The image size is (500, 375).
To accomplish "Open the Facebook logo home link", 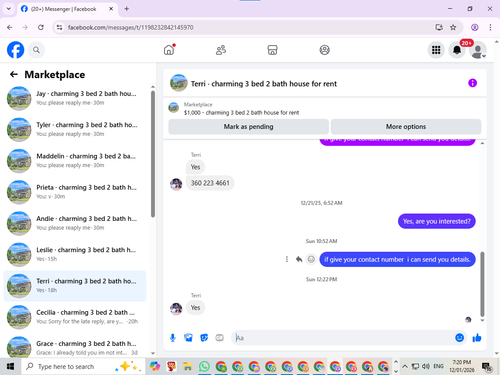I will click(16, 50).
